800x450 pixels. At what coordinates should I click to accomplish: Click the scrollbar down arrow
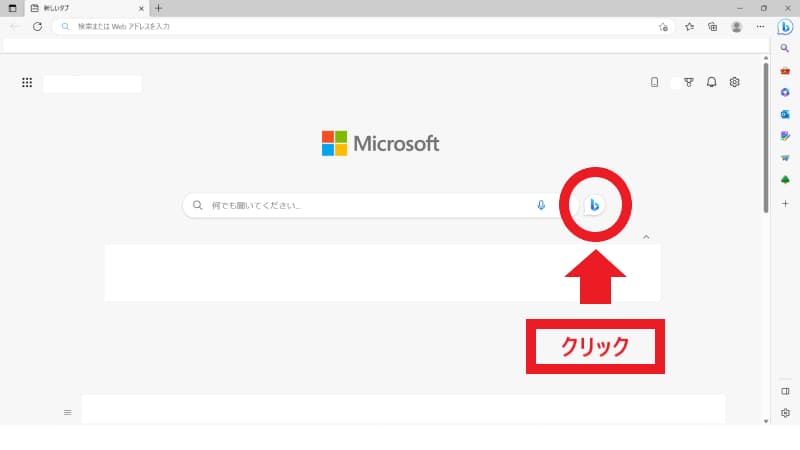[x=766, y=421]
